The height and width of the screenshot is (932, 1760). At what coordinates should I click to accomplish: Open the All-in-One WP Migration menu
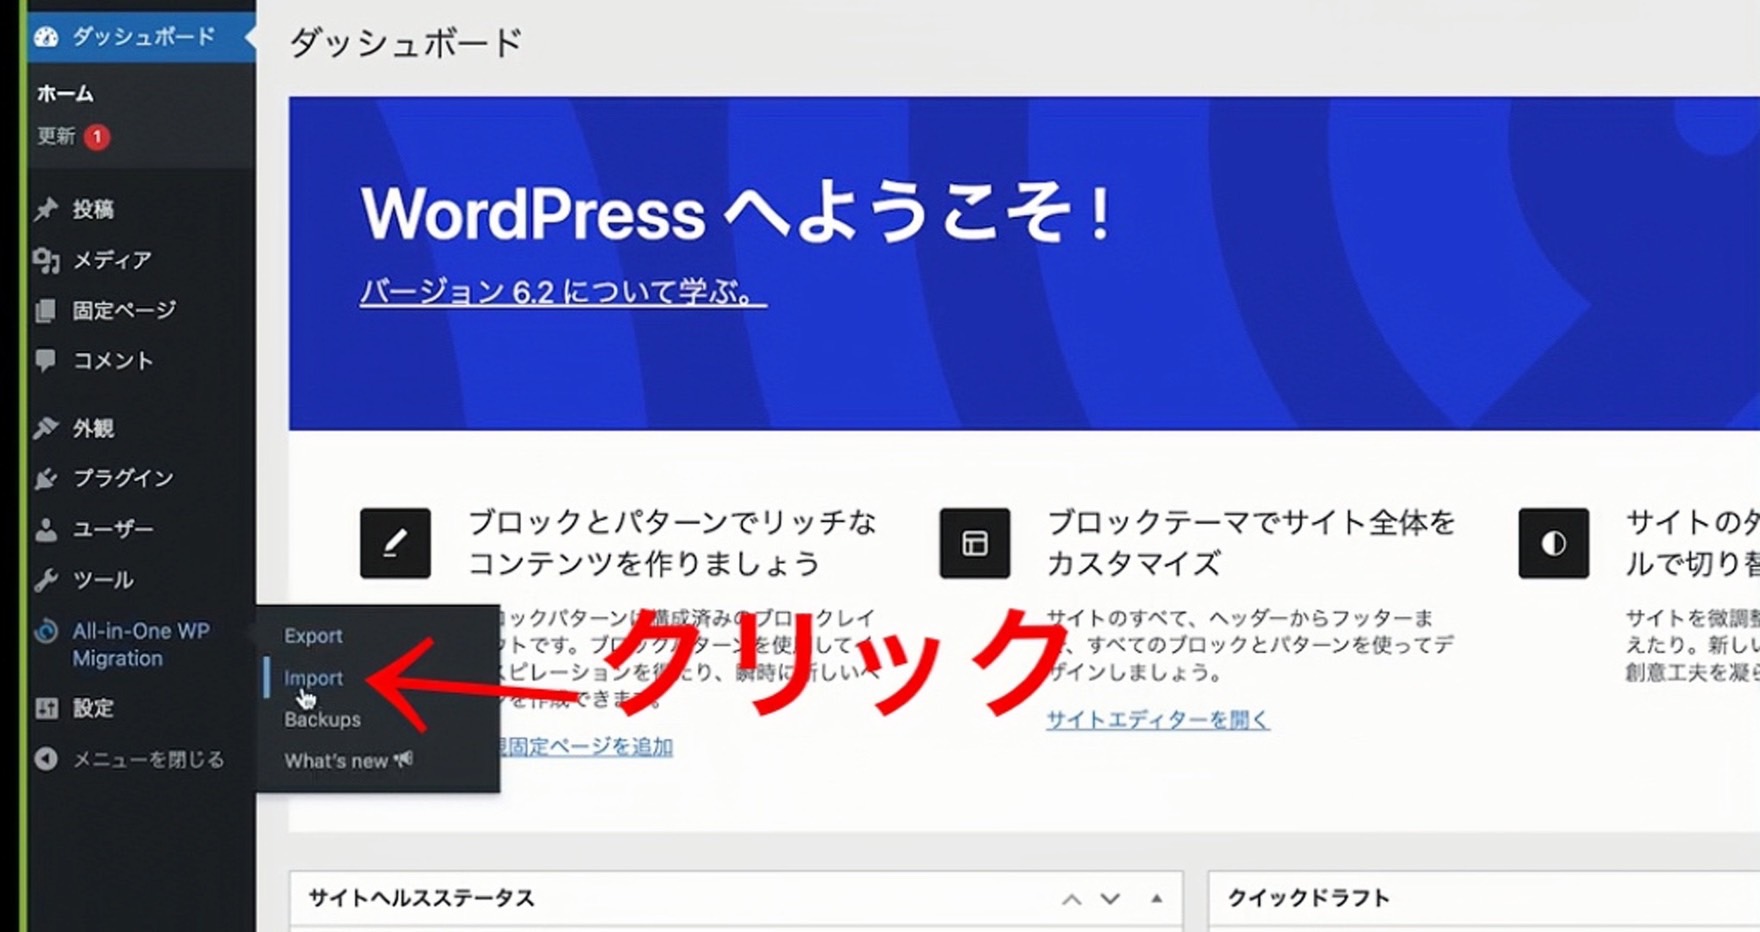click(141, 645)
